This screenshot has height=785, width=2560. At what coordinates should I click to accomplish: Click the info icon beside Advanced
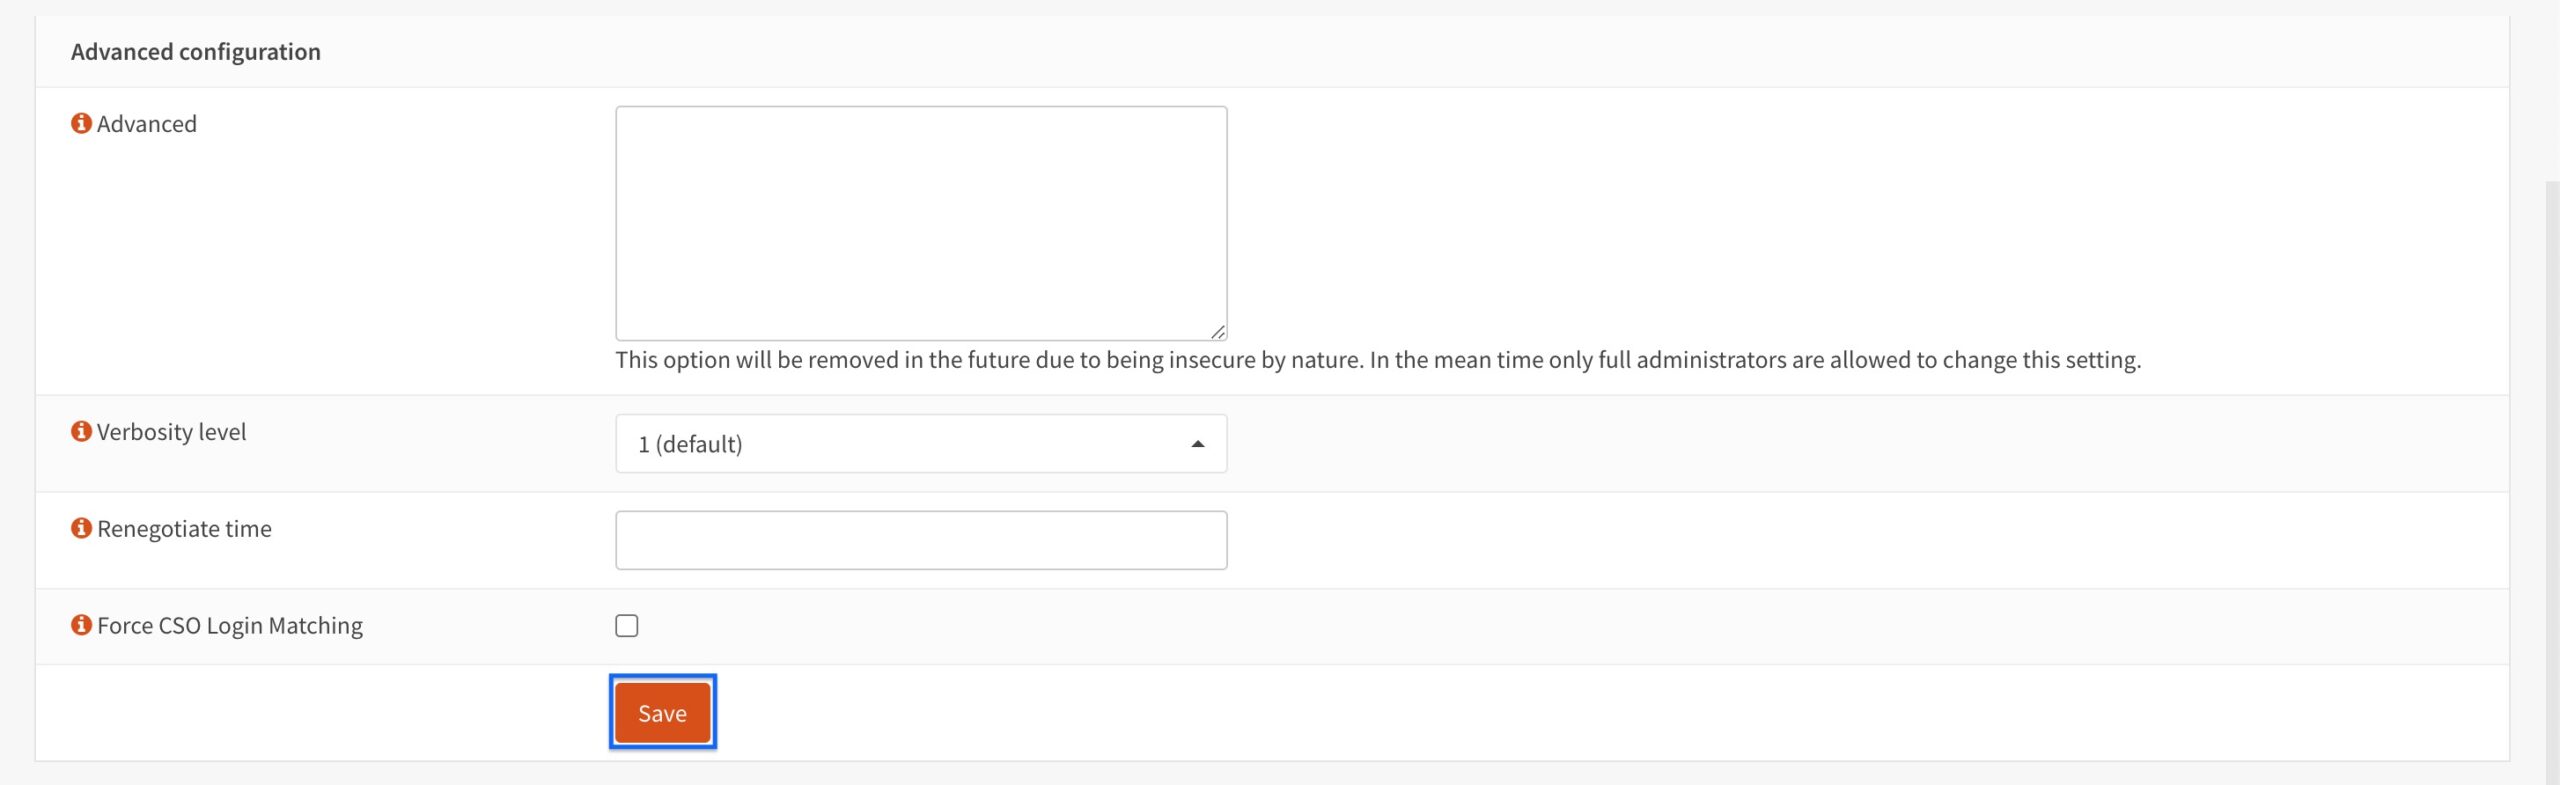pyautogui.click(x=81, y=123)
